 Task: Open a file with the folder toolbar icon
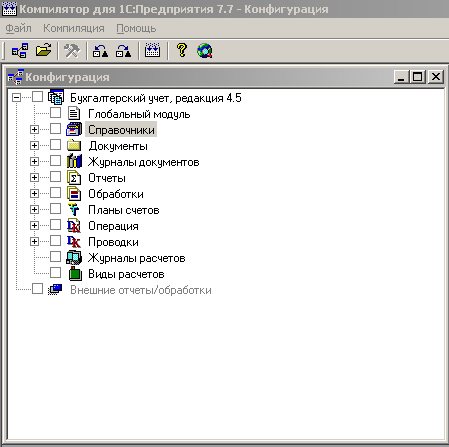tap(44, 51)
